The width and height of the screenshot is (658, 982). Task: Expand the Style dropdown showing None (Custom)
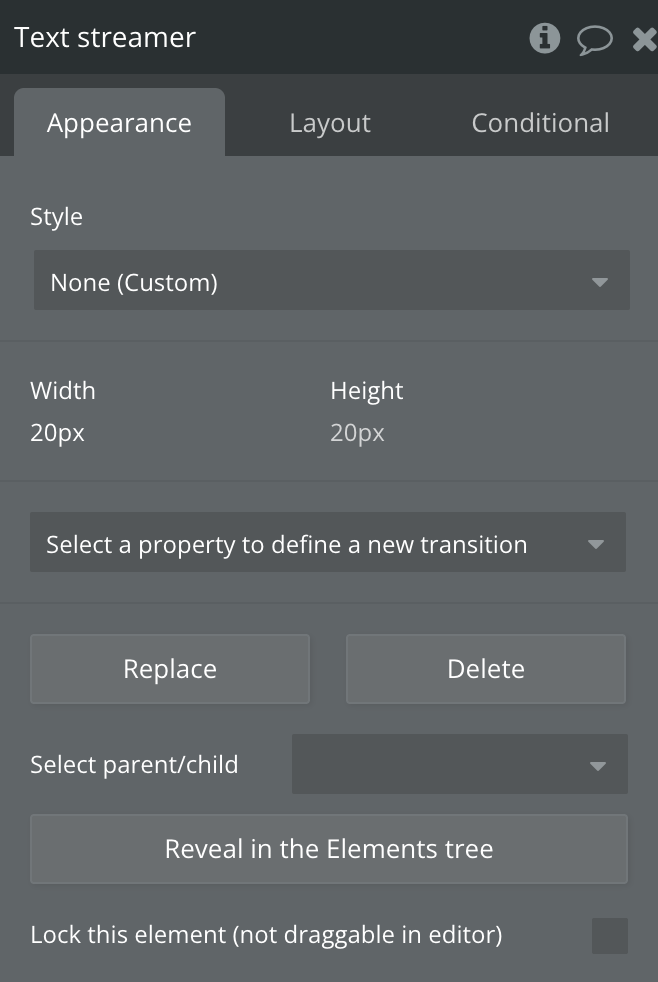coord(331,282)
